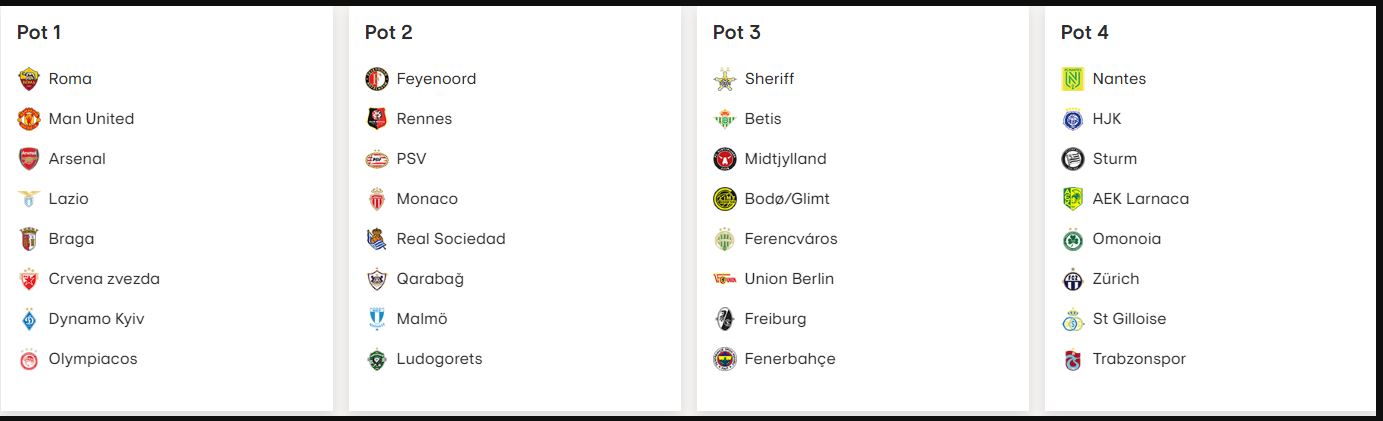The image size is (1383, 421).
Task: Select the Union Berlin logo icon
Action: [725, 279]
